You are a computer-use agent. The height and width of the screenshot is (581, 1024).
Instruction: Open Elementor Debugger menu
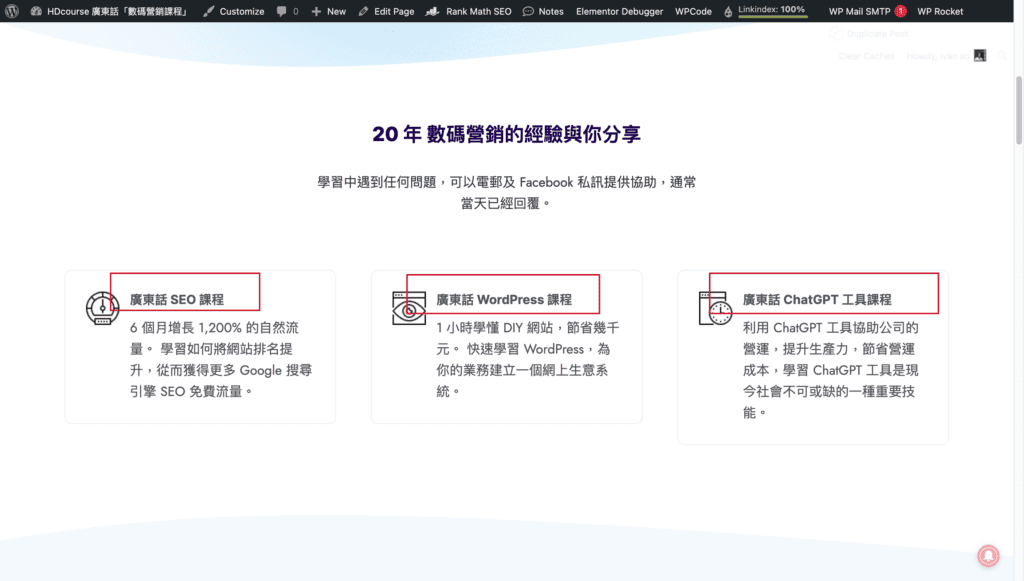click(x=619, y=11)
